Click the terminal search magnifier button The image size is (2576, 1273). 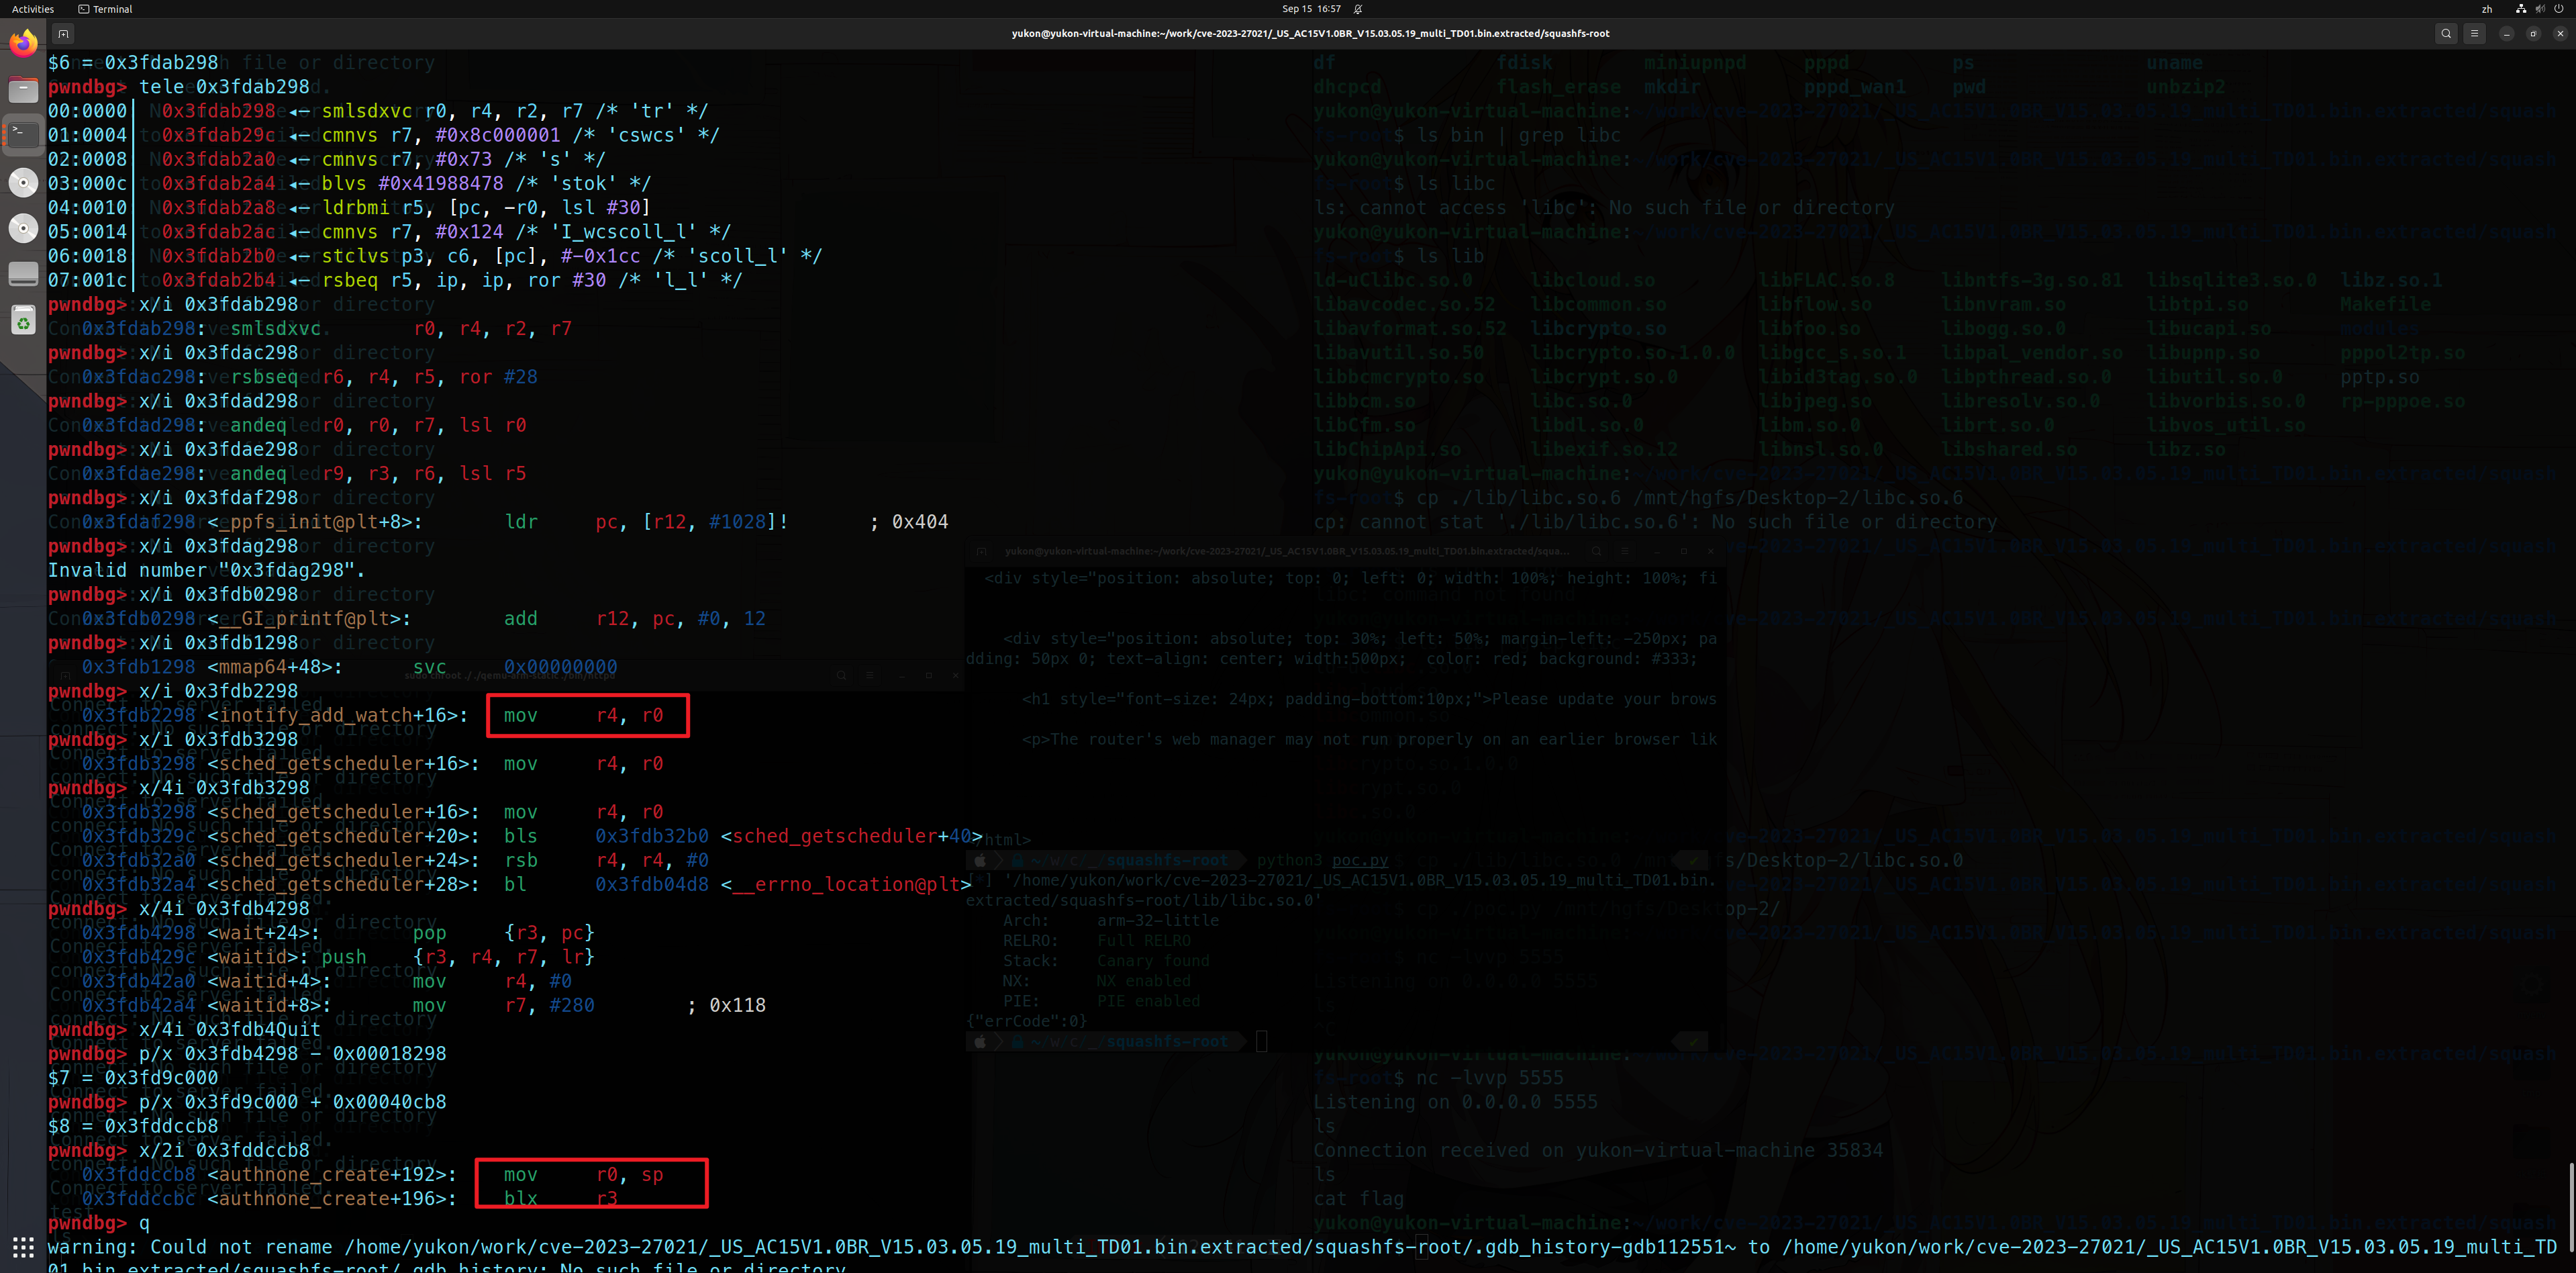2446,33
